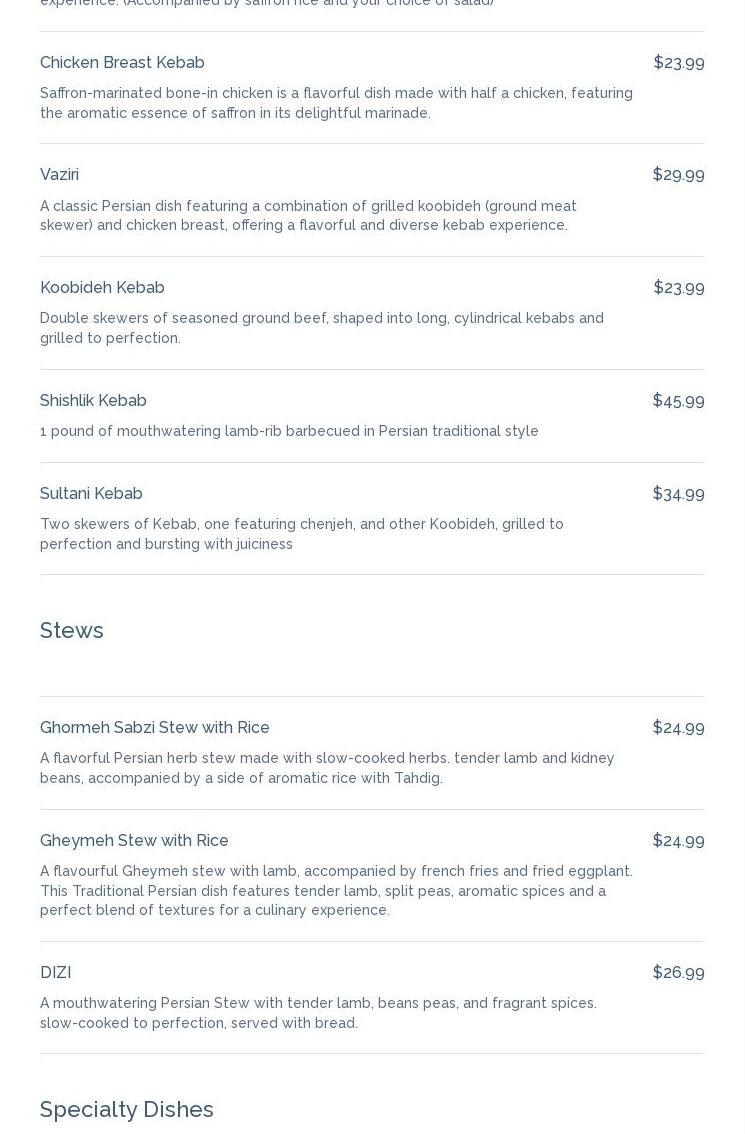The height and width of the screenshot is (1134, 745).
Task: Click the Koobideh Kebab item name
Action: click(102, 288)
